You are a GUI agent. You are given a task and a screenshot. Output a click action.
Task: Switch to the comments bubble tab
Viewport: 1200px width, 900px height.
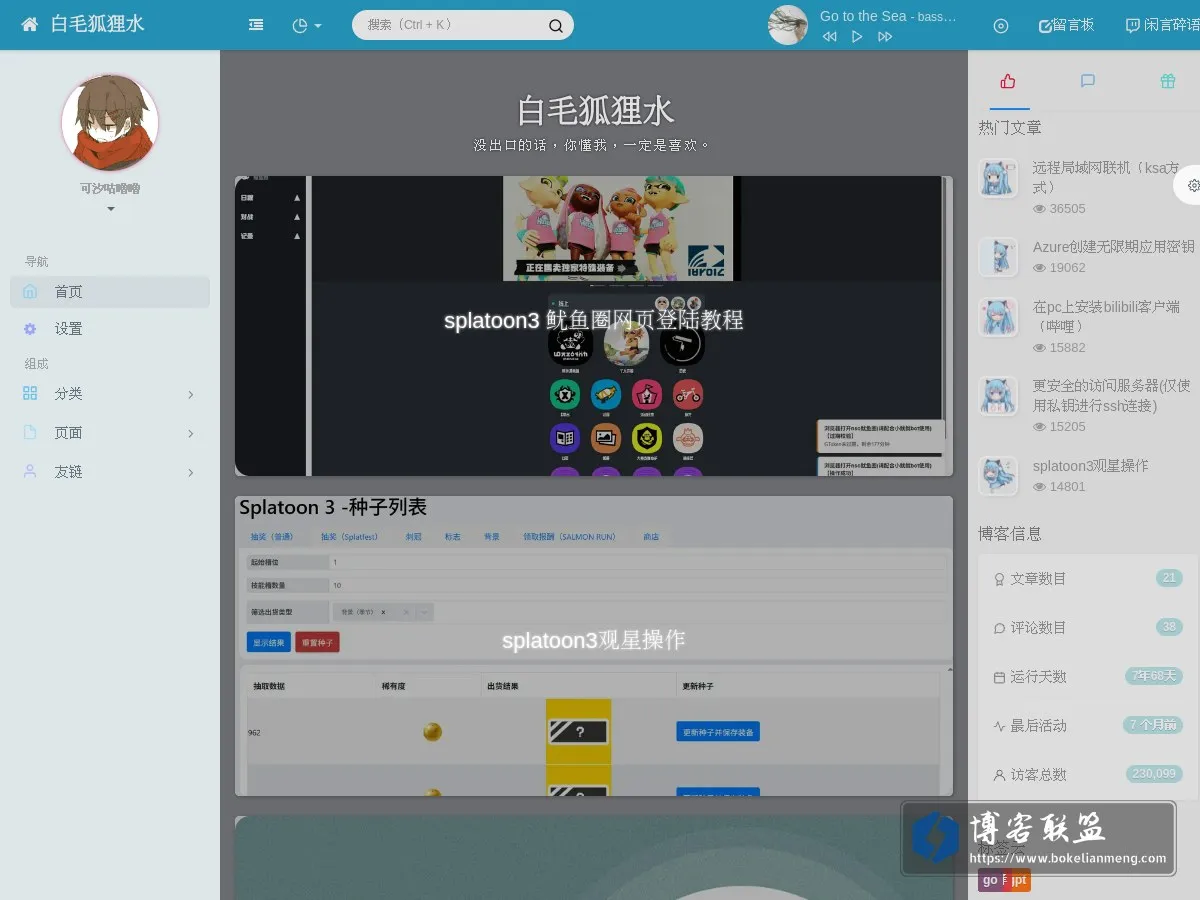click(x=1088, y=81)
